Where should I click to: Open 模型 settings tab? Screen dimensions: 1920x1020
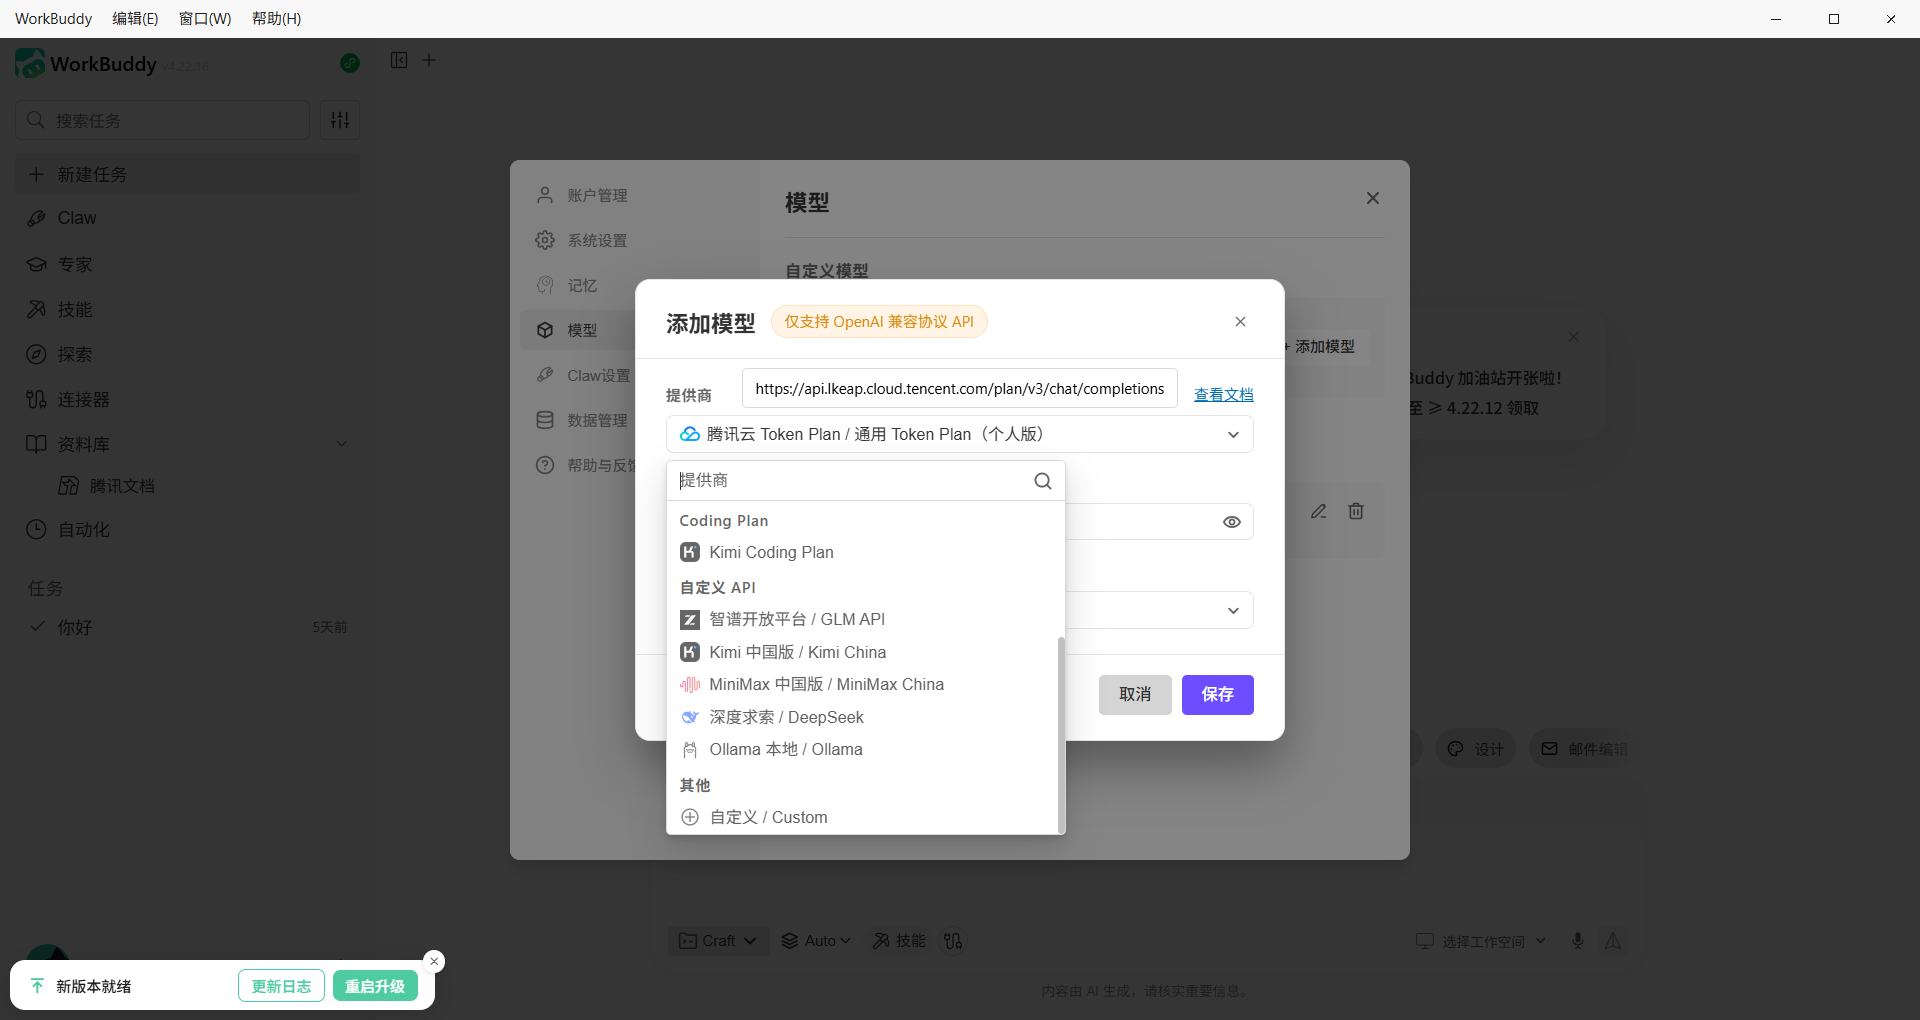click(x=578, y=330)
